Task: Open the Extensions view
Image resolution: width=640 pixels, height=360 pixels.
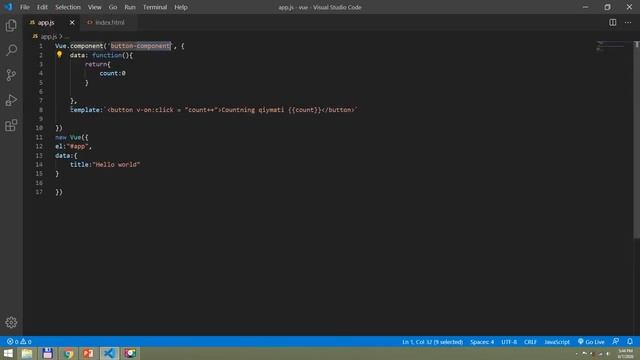Action: pos(11,125)
